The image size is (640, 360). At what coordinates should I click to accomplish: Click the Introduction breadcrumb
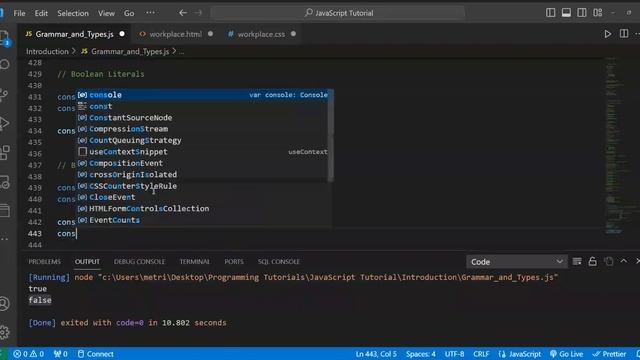(x=47, y=51)
